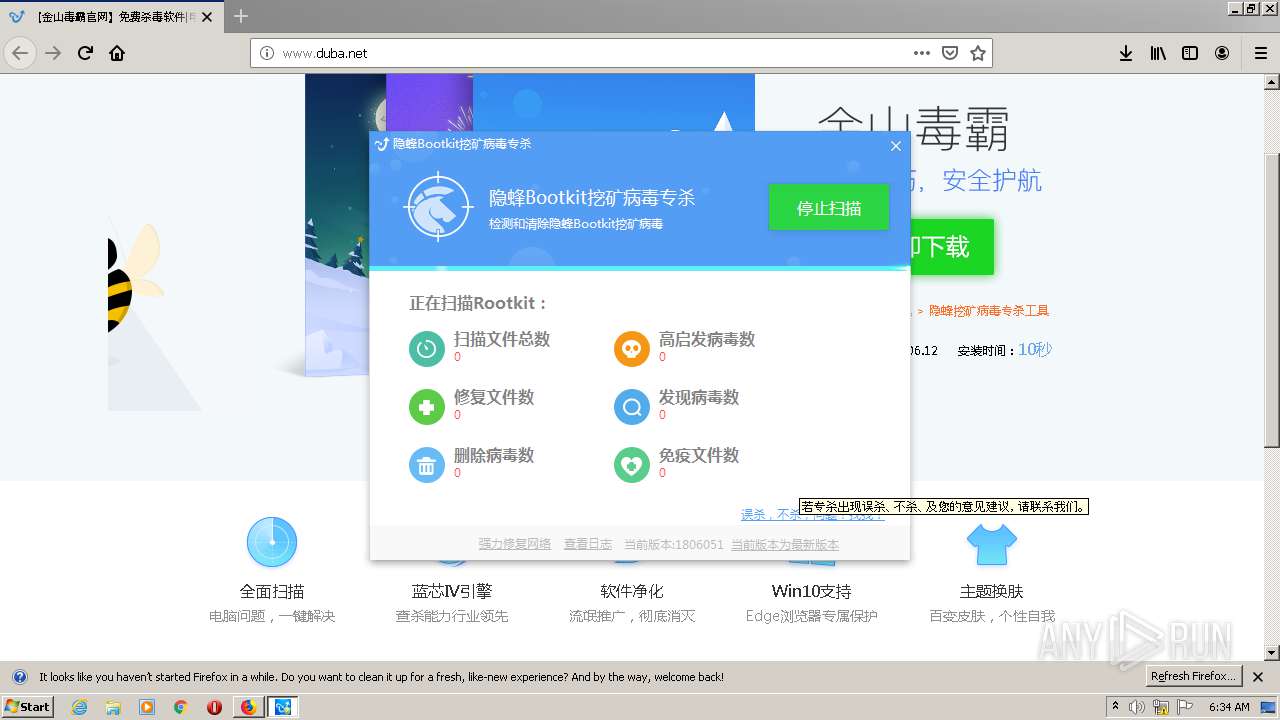Bookmark this page with the star icon
The image size is (1280, 720).
coord(978,53)
